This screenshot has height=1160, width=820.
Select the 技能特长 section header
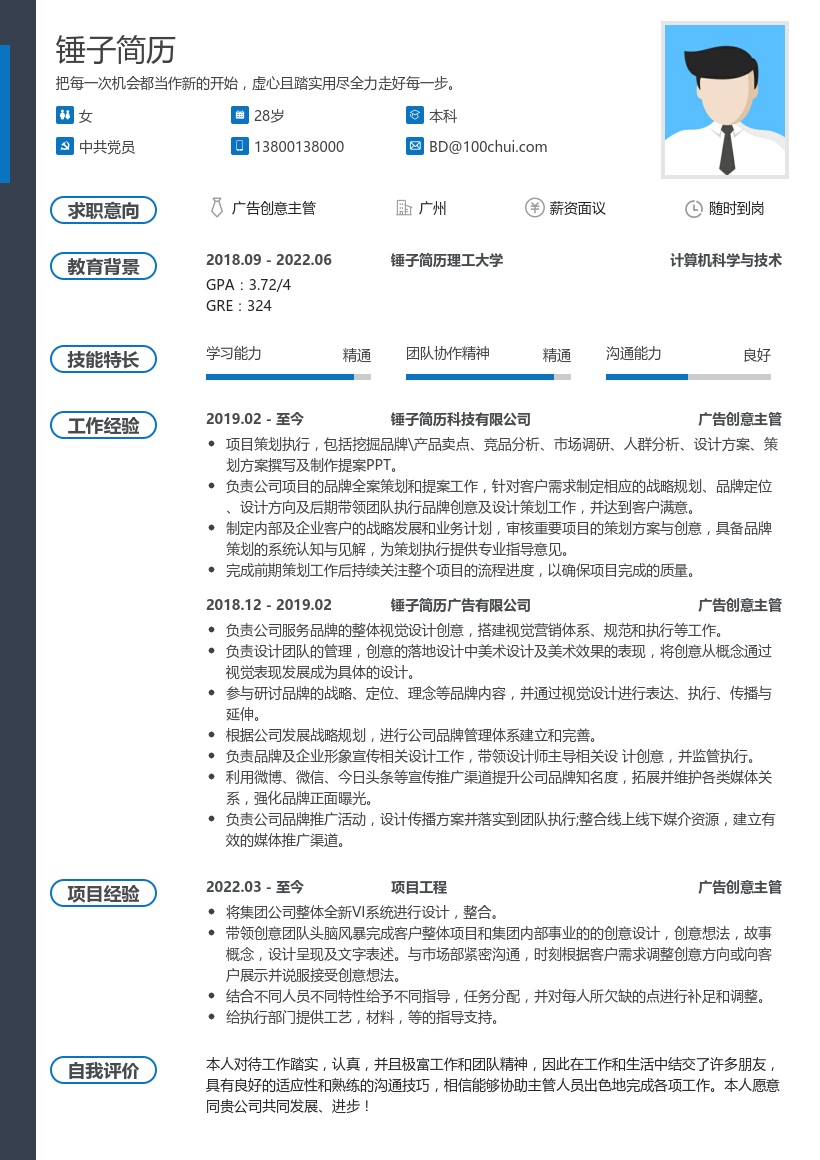(x=103, y=359)
